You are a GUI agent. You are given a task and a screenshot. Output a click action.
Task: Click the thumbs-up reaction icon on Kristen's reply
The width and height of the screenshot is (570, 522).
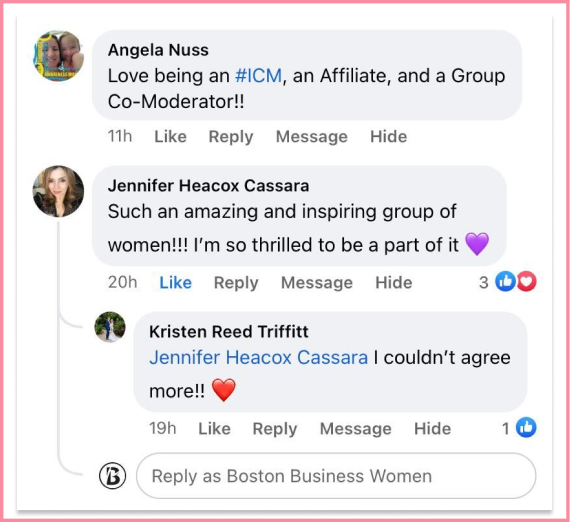526,427
